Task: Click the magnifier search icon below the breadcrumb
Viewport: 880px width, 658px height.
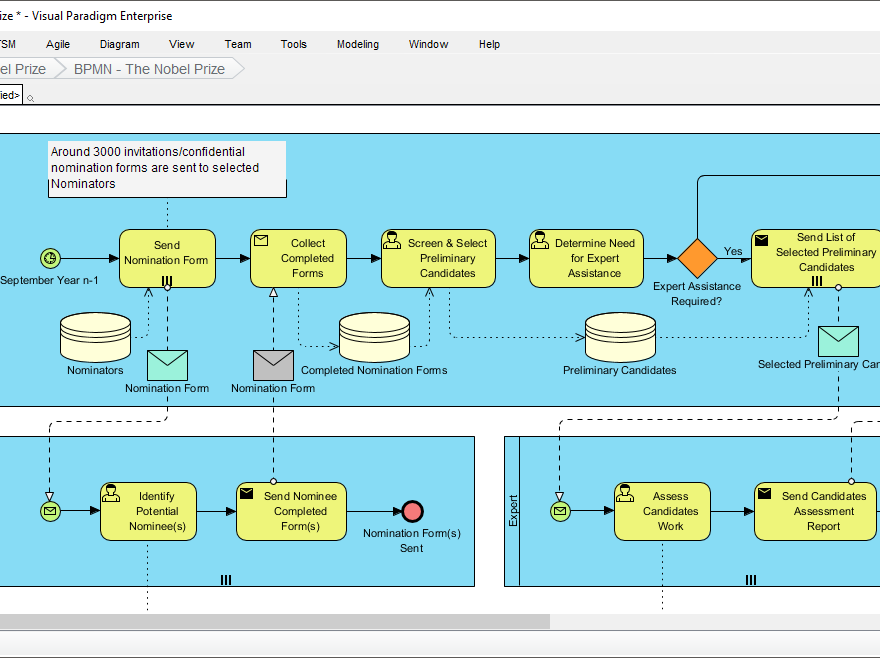Action: [29, 98]
